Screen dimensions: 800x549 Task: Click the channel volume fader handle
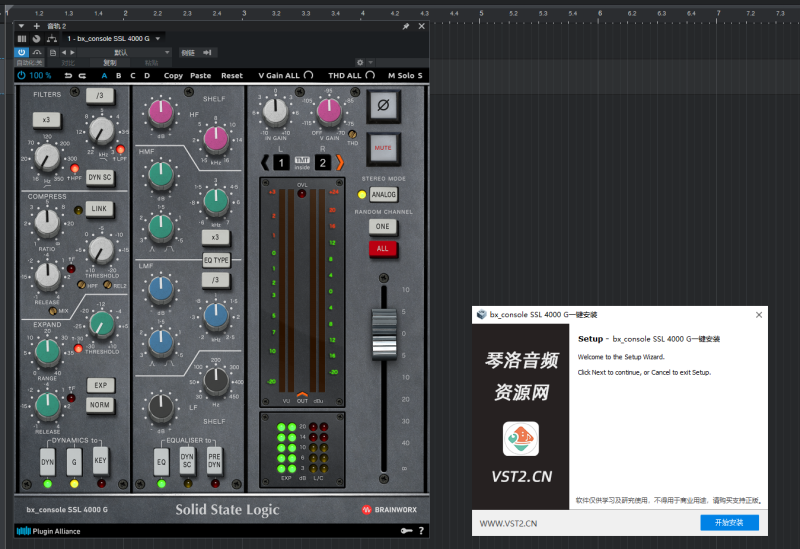tap(384, 334)
